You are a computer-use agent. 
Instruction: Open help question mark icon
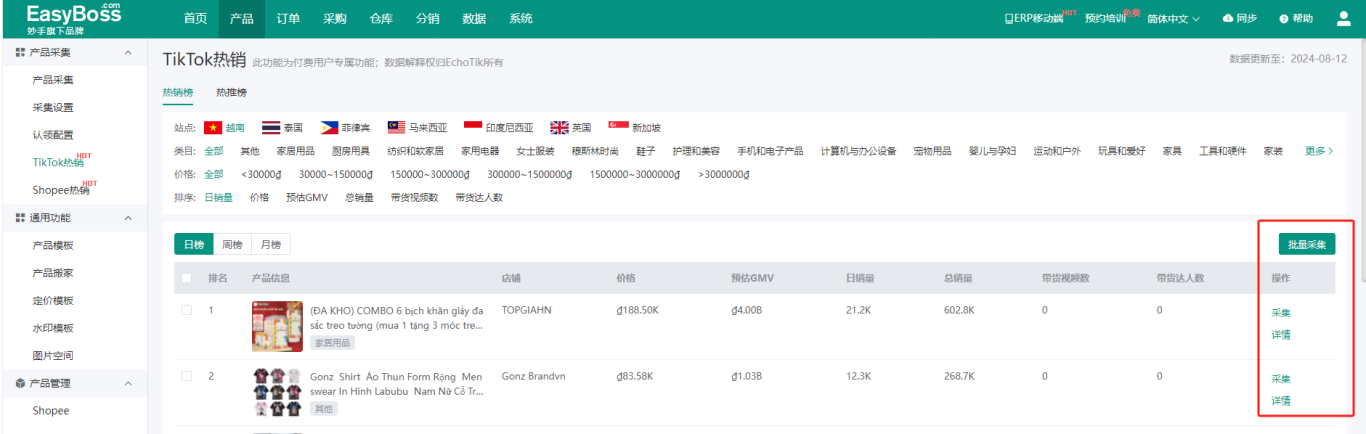pyautogui.click(x=1284, y=19)
